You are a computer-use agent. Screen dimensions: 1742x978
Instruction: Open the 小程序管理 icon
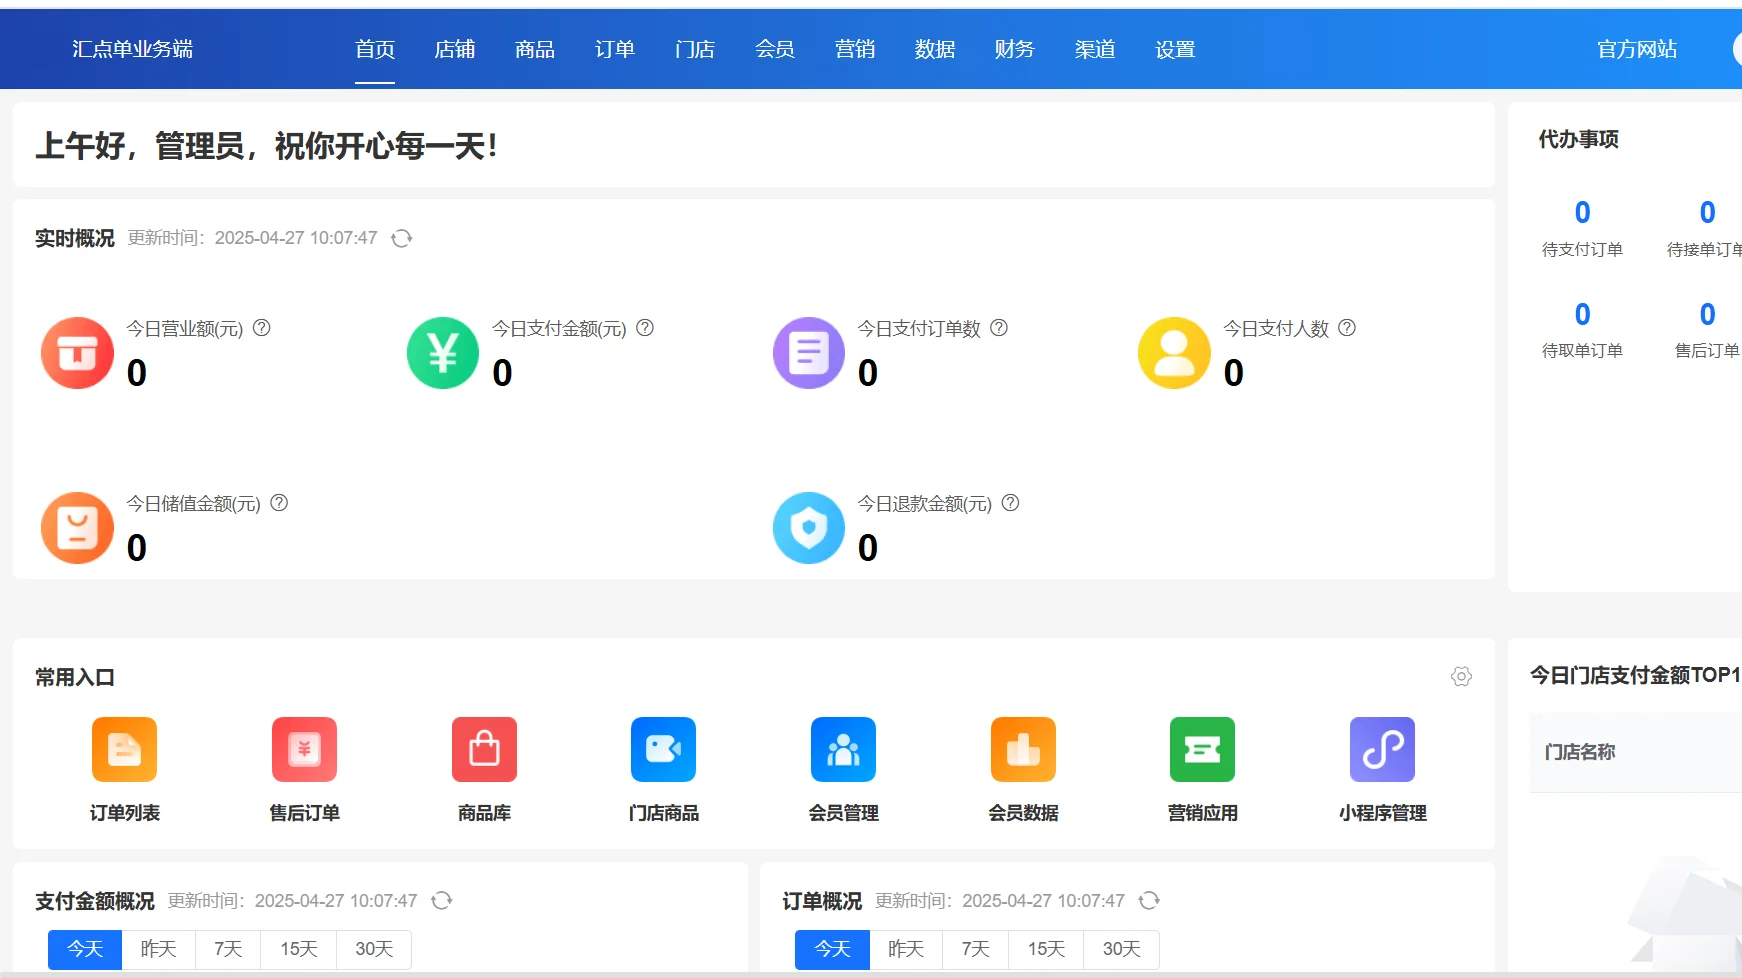(x=1381, y=749)
